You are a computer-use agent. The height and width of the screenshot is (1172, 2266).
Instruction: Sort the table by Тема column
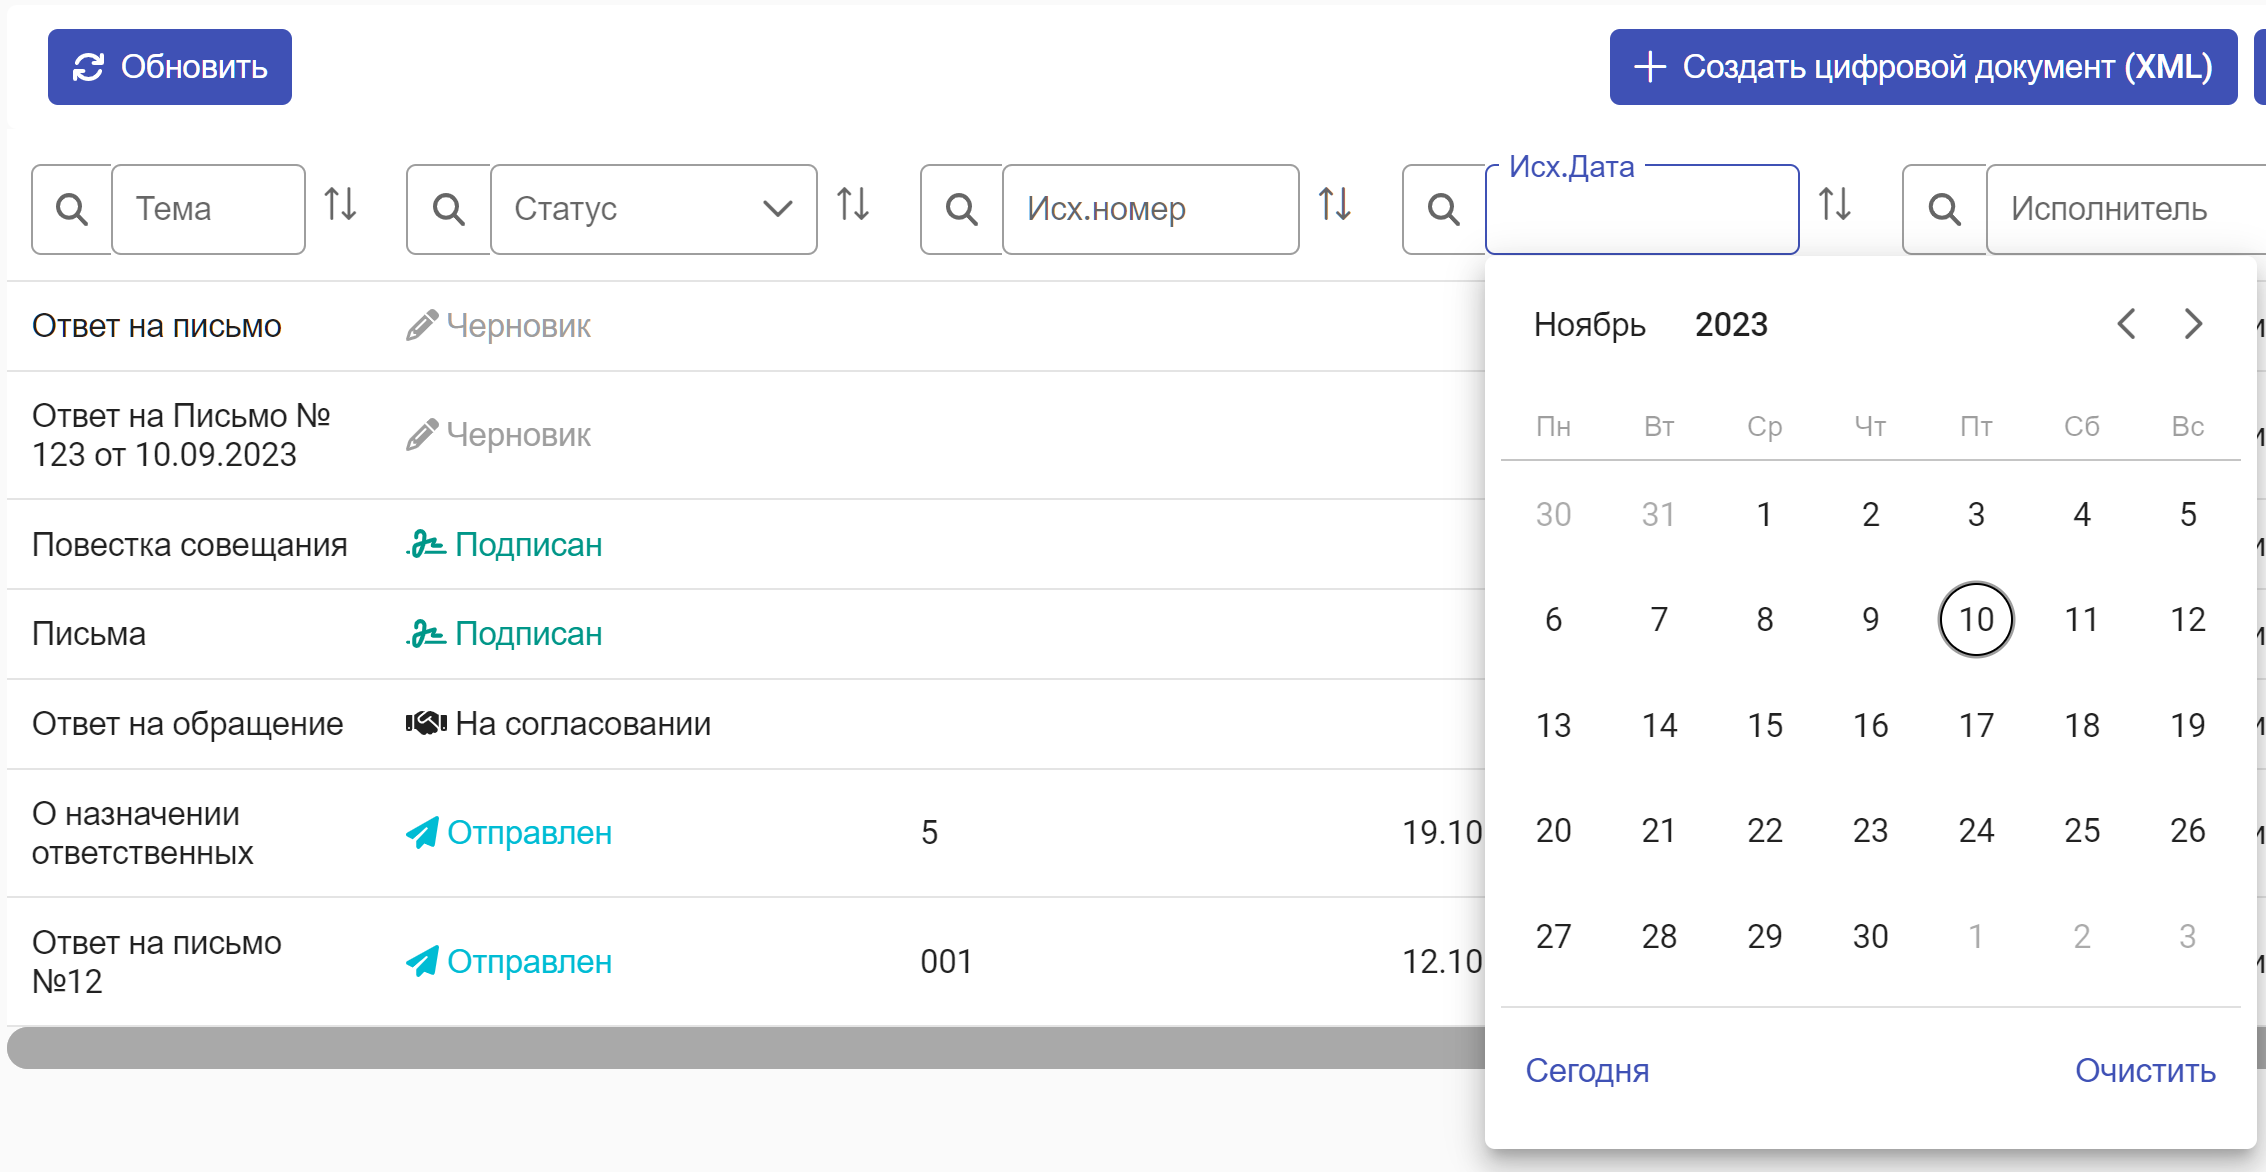341,204
